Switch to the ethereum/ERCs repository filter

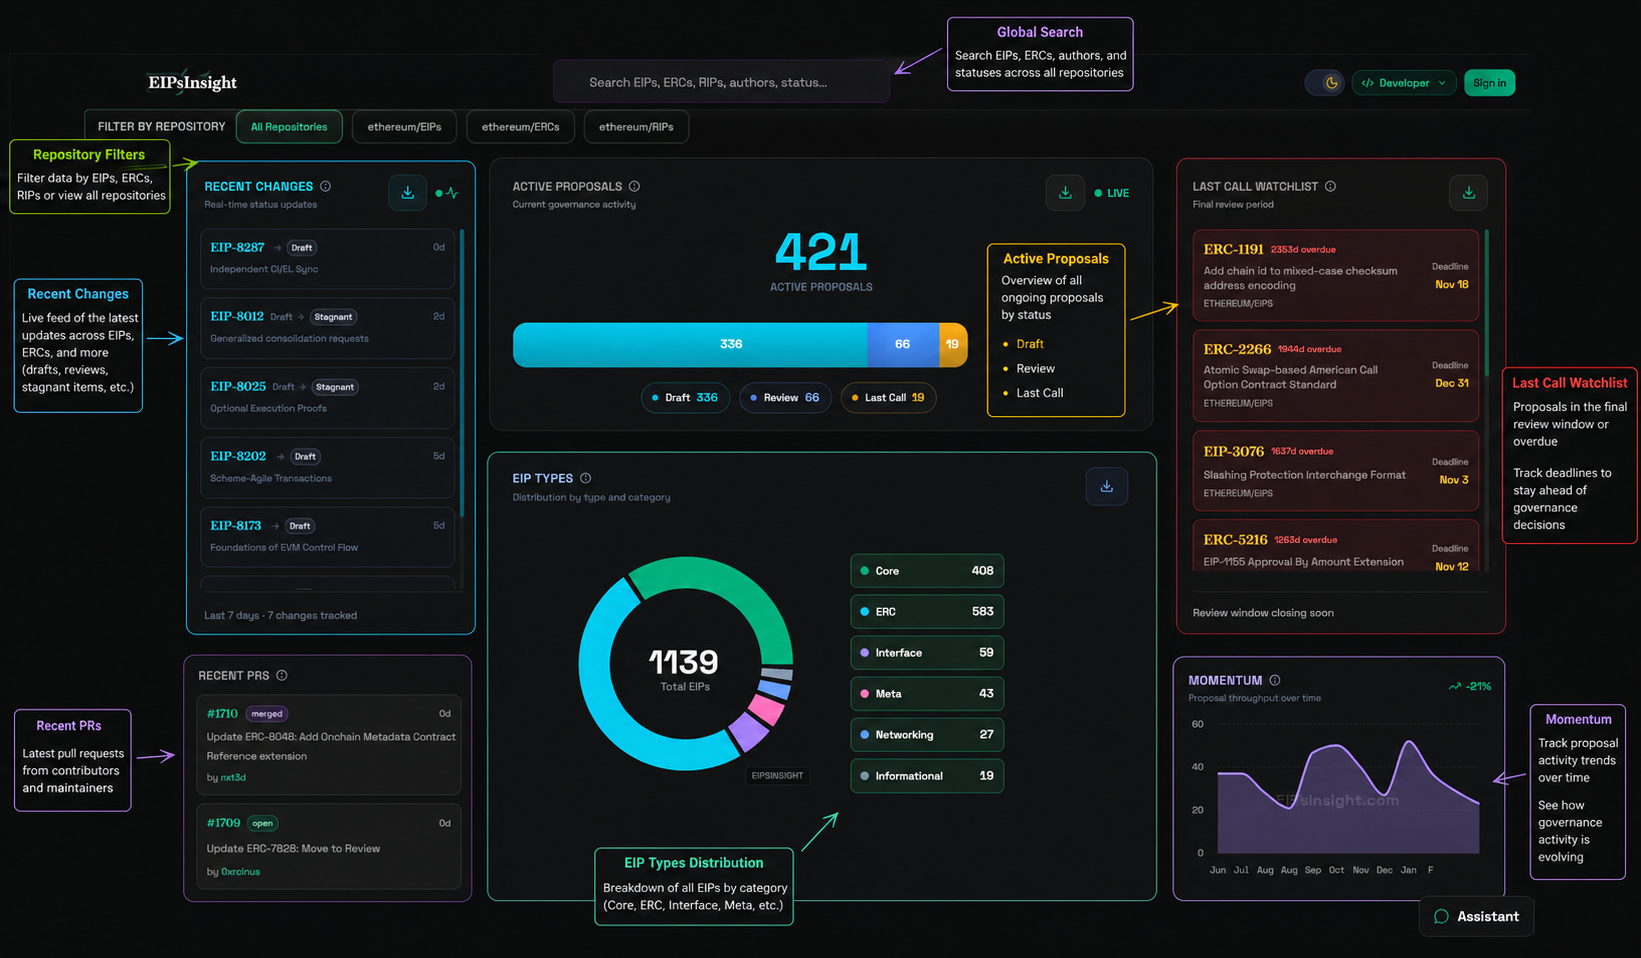click(x=520, y=127)
